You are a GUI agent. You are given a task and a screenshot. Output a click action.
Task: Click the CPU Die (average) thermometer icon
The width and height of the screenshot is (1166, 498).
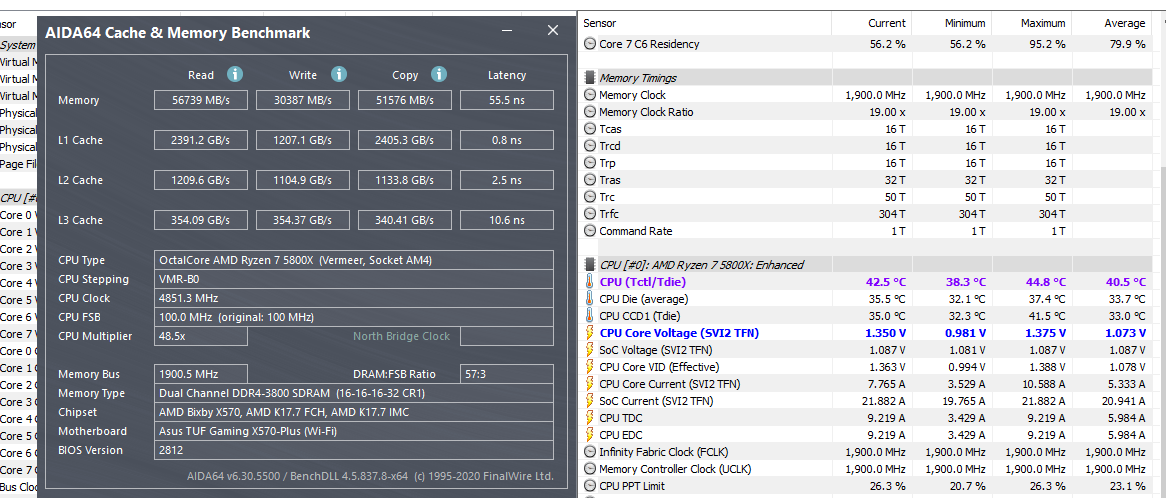tap(590, 299)
